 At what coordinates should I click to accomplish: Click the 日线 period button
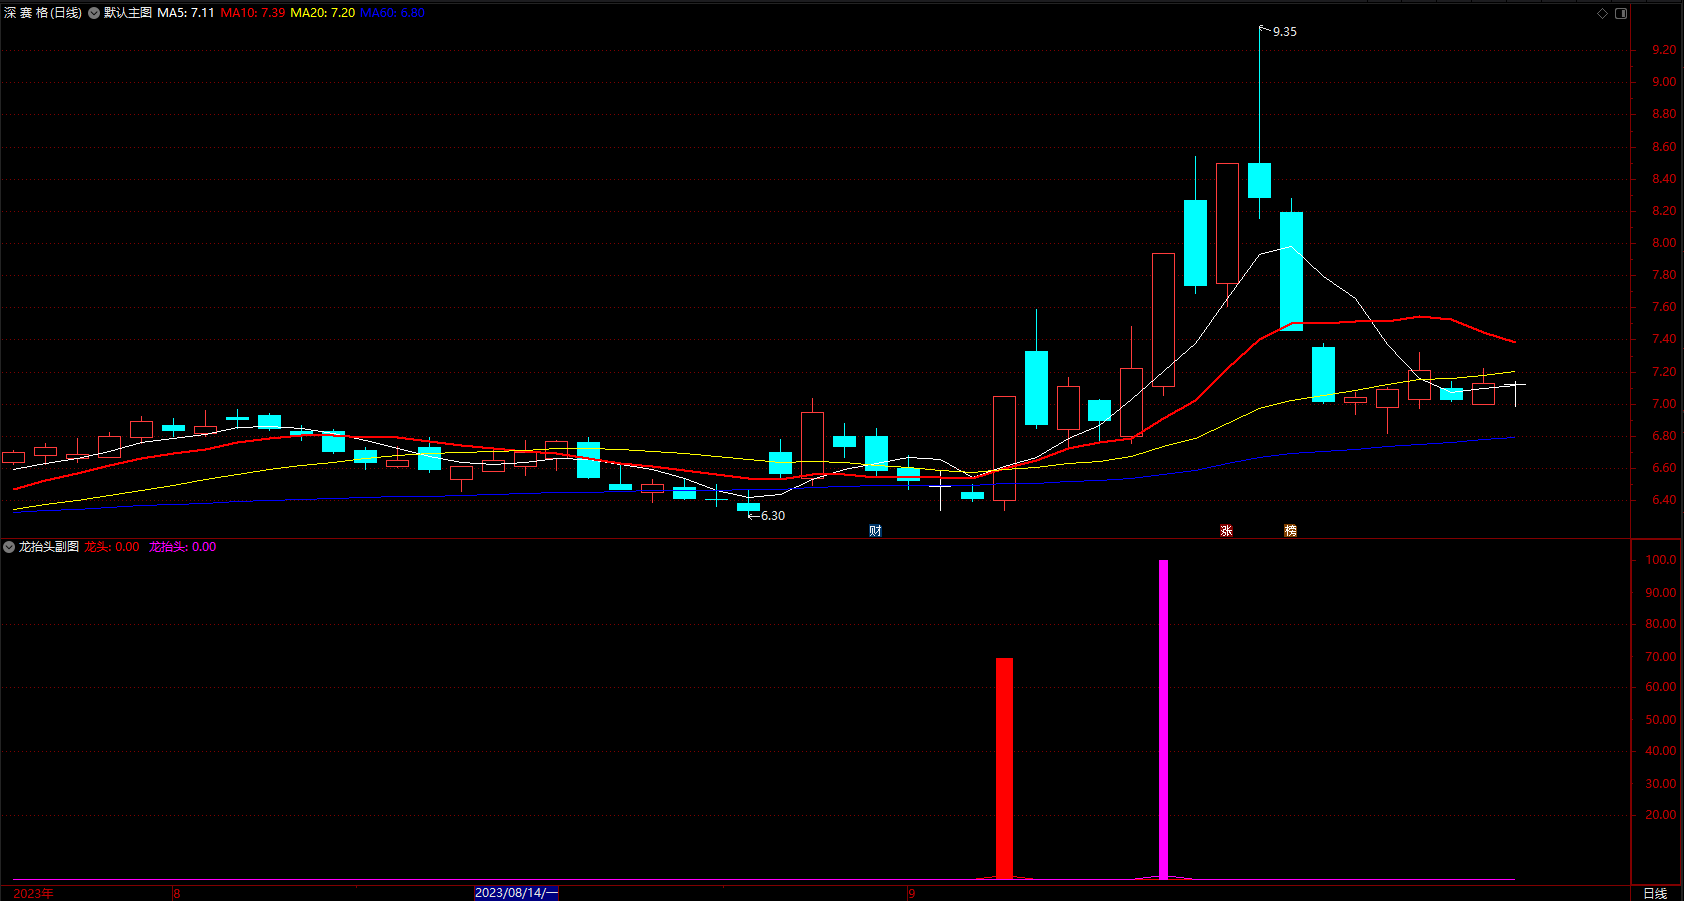1655,893
